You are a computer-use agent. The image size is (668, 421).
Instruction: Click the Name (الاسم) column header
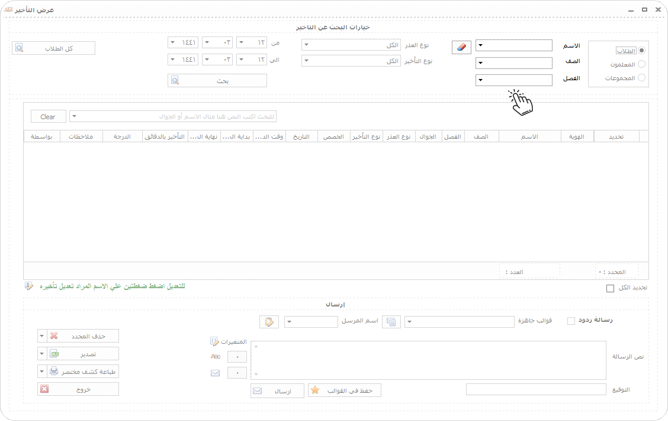coord(529,137)
